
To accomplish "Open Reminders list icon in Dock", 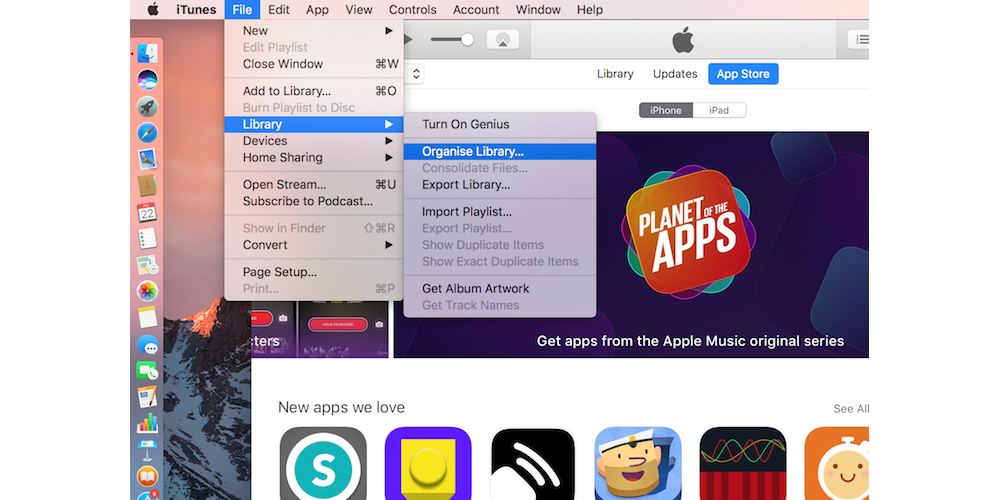I will click(x=147, y=238).
